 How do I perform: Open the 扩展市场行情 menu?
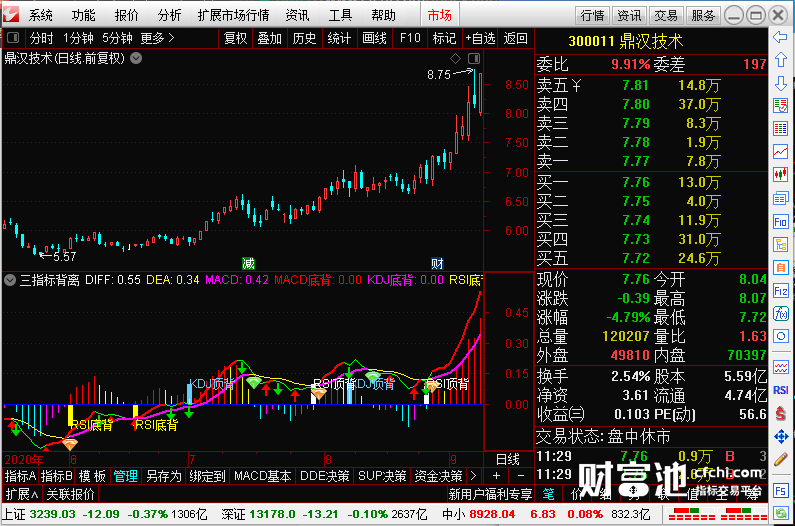click(x=233, y=15)
